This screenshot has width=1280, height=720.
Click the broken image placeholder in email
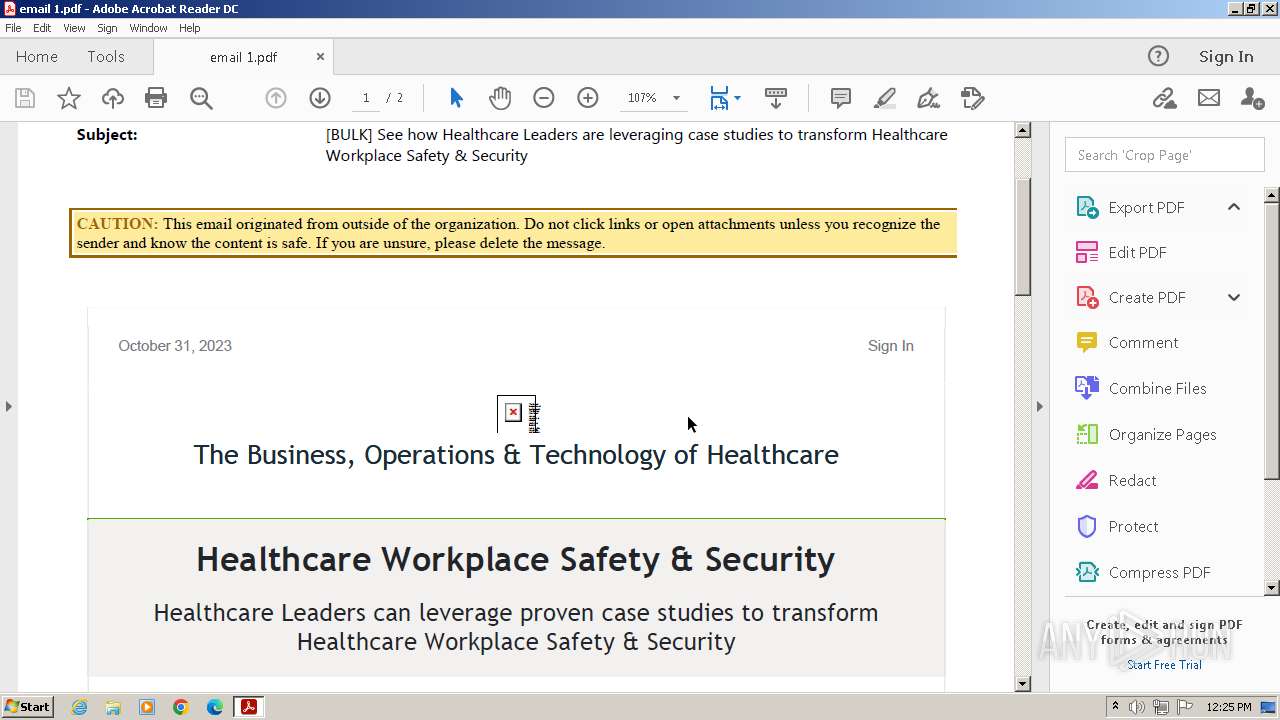(x=518, y=413)
